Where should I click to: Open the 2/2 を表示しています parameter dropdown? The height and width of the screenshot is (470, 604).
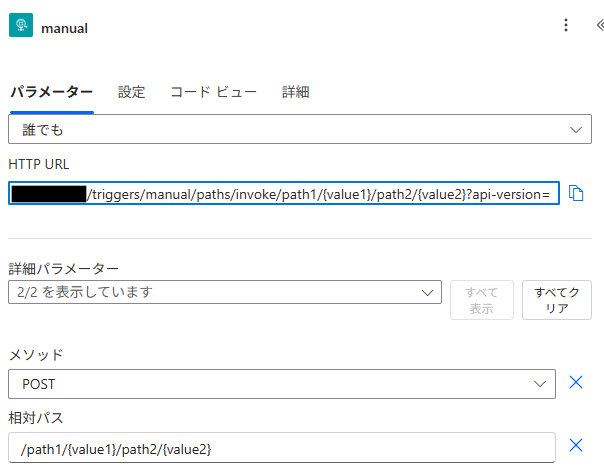pyautogui.click(x=225, y=292)
